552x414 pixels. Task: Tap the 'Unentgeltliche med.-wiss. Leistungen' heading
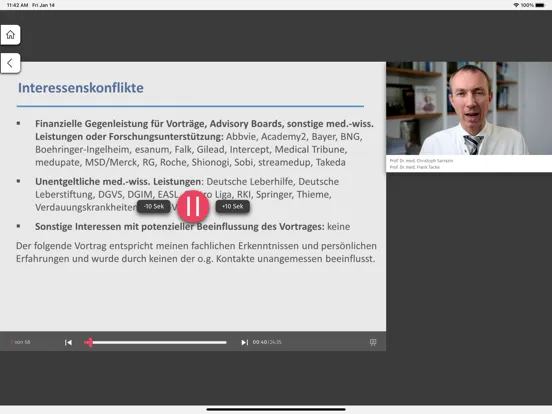coord(119,182)
